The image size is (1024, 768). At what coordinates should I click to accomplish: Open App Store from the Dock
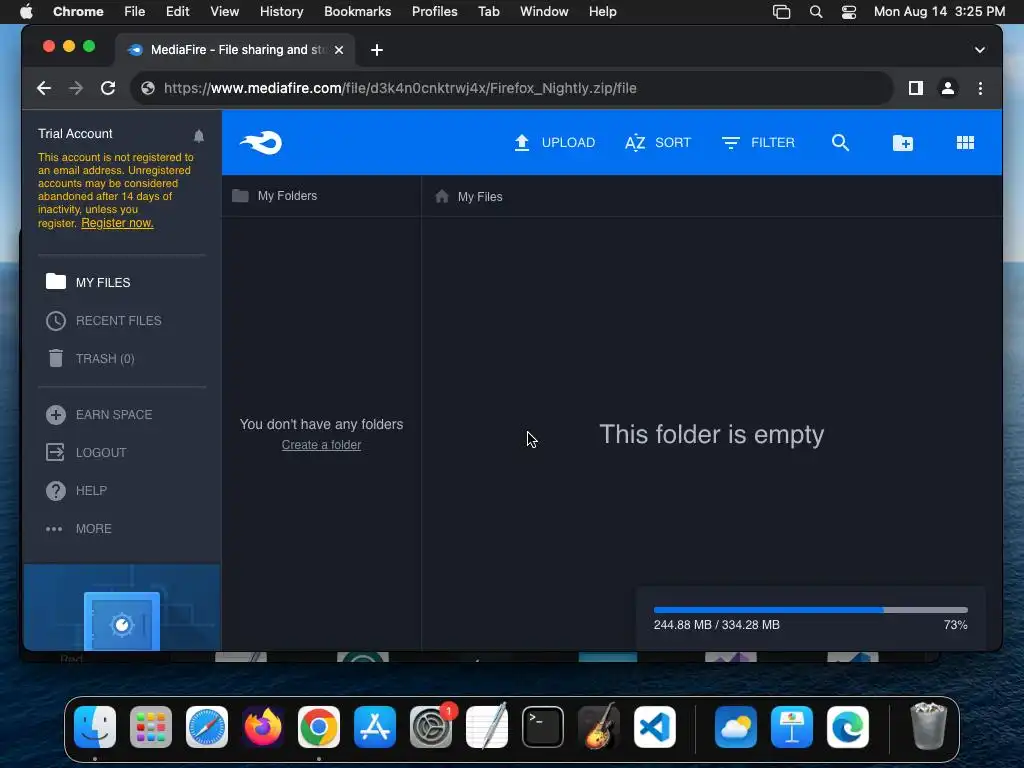tap(375, 727)
